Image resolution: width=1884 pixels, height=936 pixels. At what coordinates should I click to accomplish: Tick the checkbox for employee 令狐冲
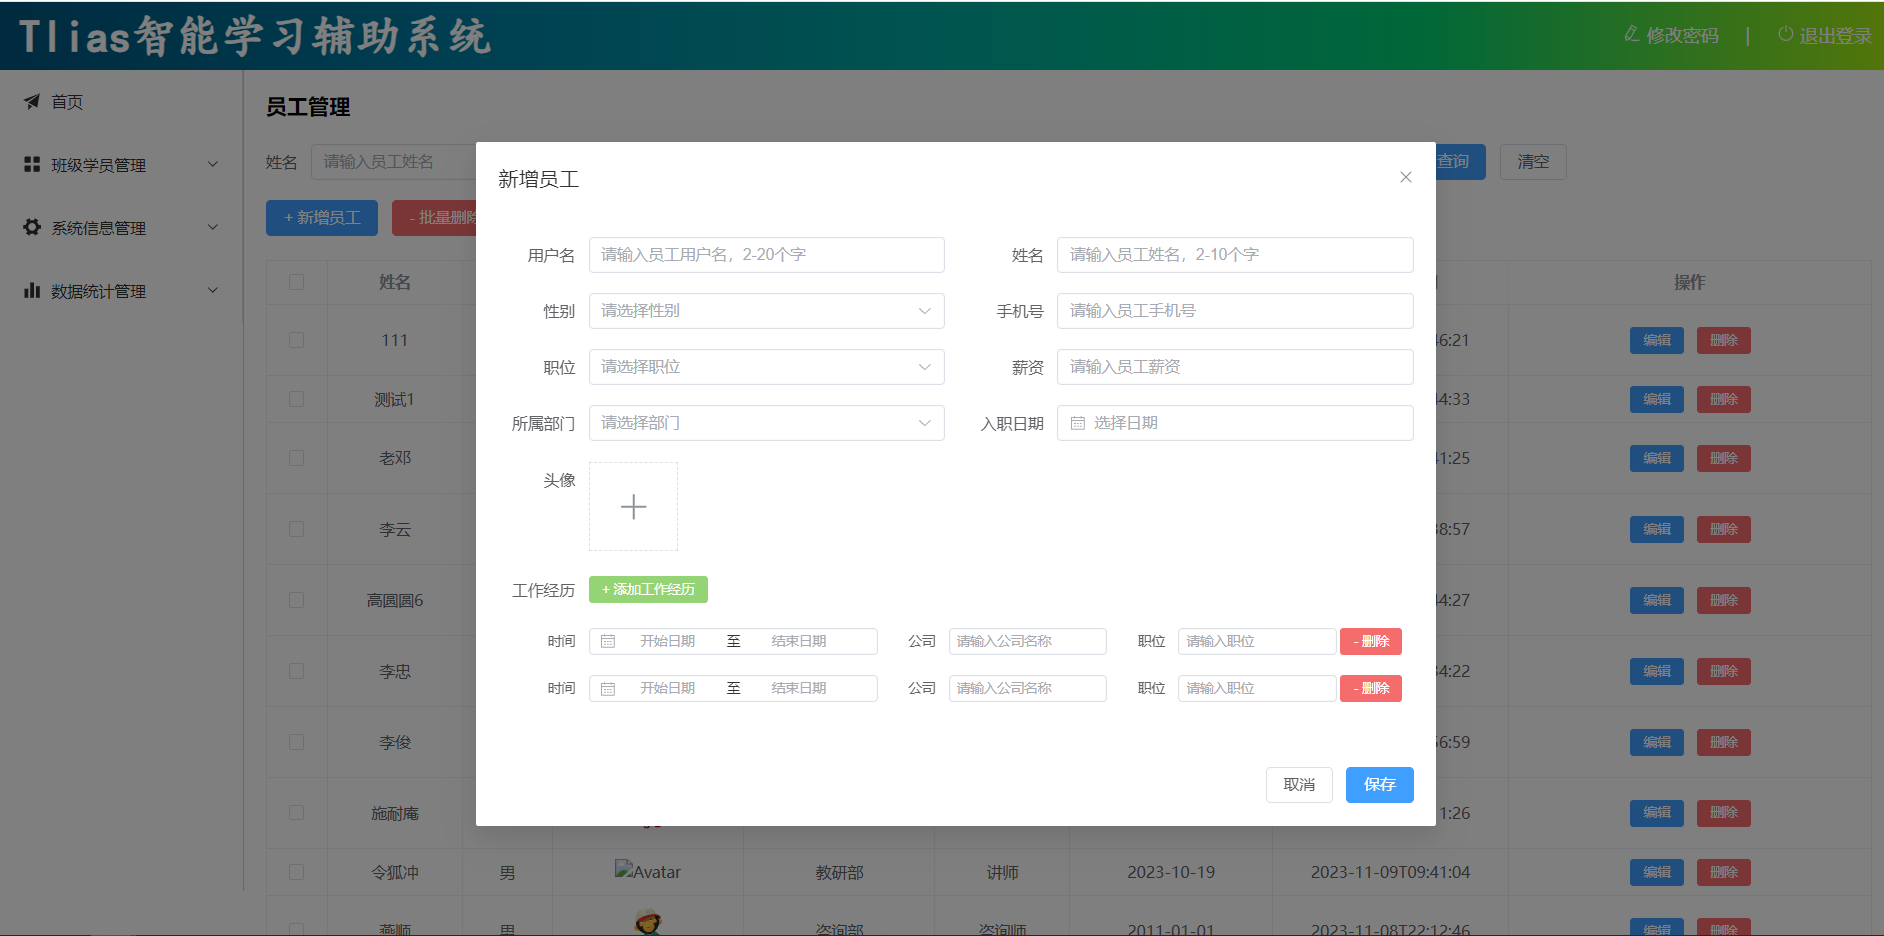[x=296, y=872]
